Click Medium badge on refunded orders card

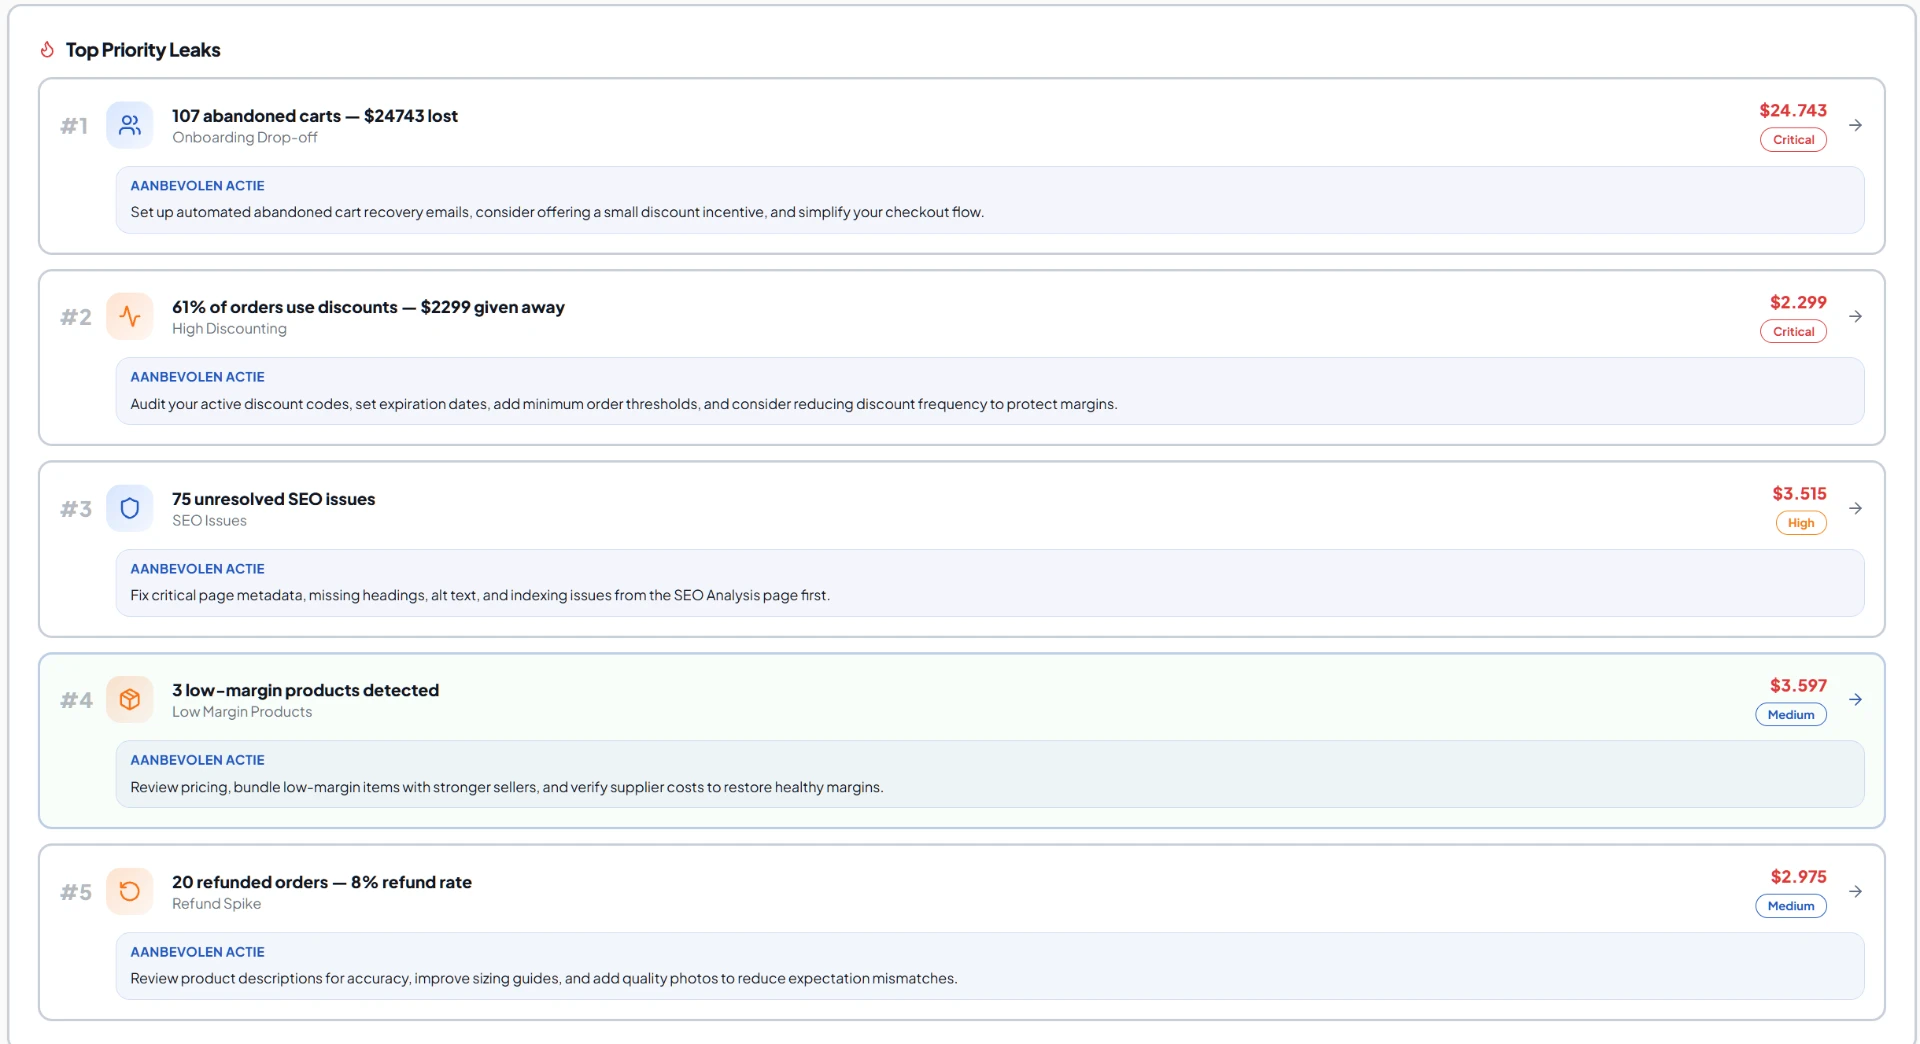tap(1791, 906)
